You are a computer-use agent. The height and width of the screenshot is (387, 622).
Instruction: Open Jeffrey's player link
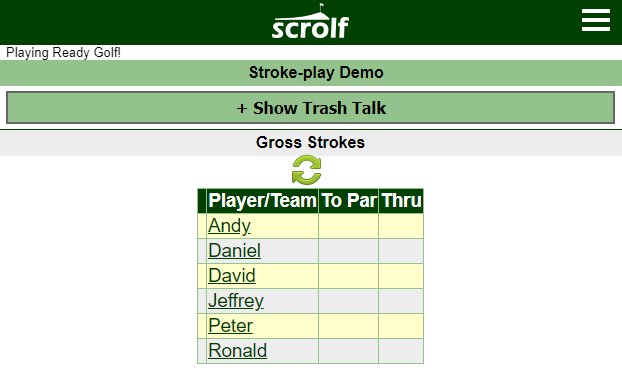click(x=236, y=301)
